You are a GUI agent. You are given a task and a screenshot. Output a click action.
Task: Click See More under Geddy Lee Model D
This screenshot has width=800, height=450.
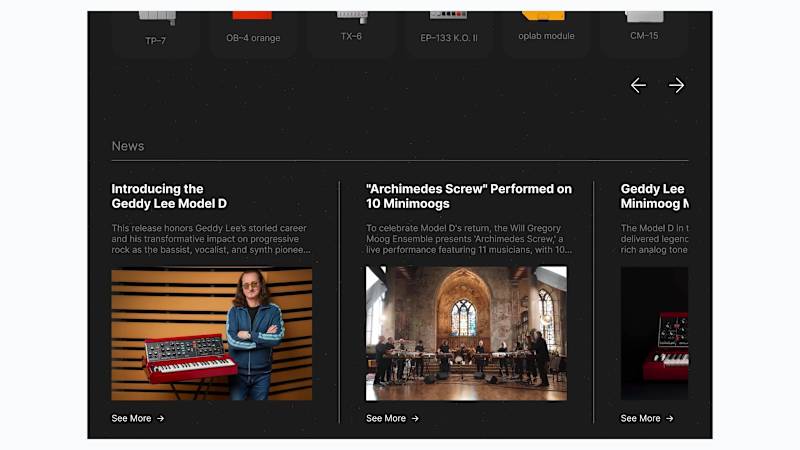pyautogui.click(x=138, y=418)
